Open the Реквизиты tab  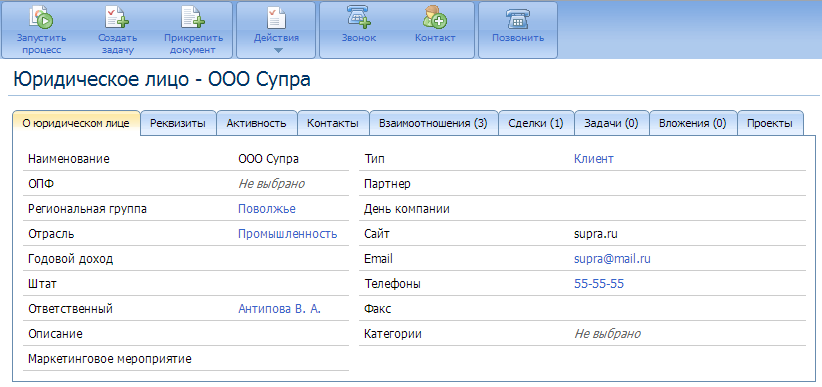(x=179, y=124)
